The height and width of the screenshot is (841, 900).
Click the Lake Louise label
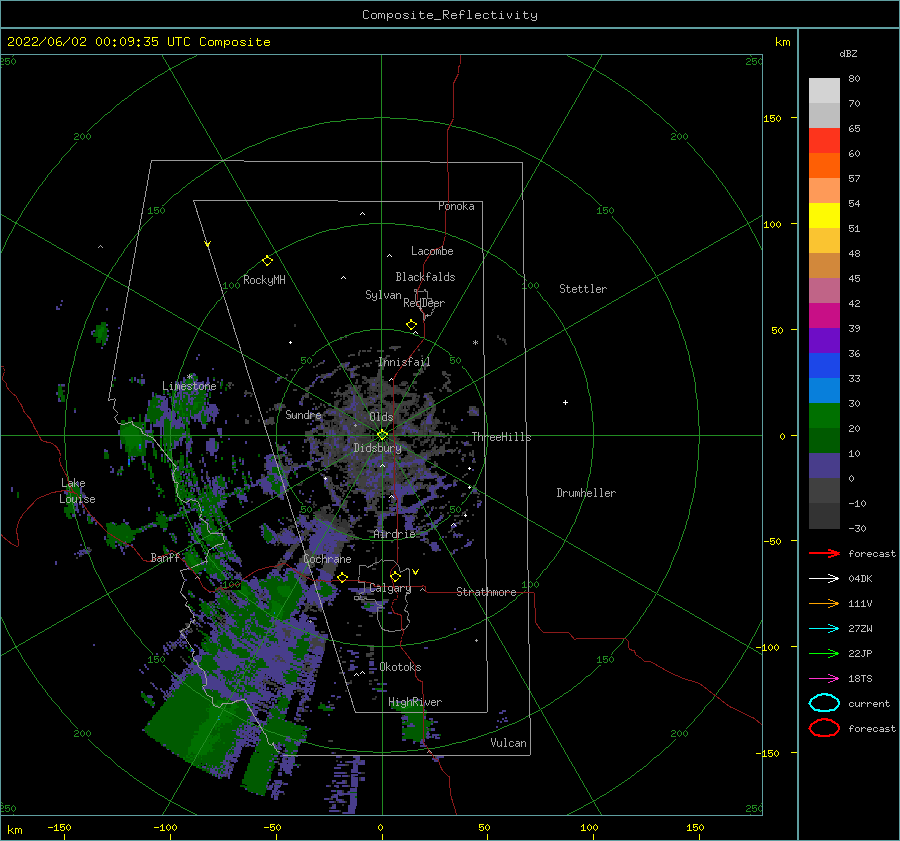[x=77, y=491]
